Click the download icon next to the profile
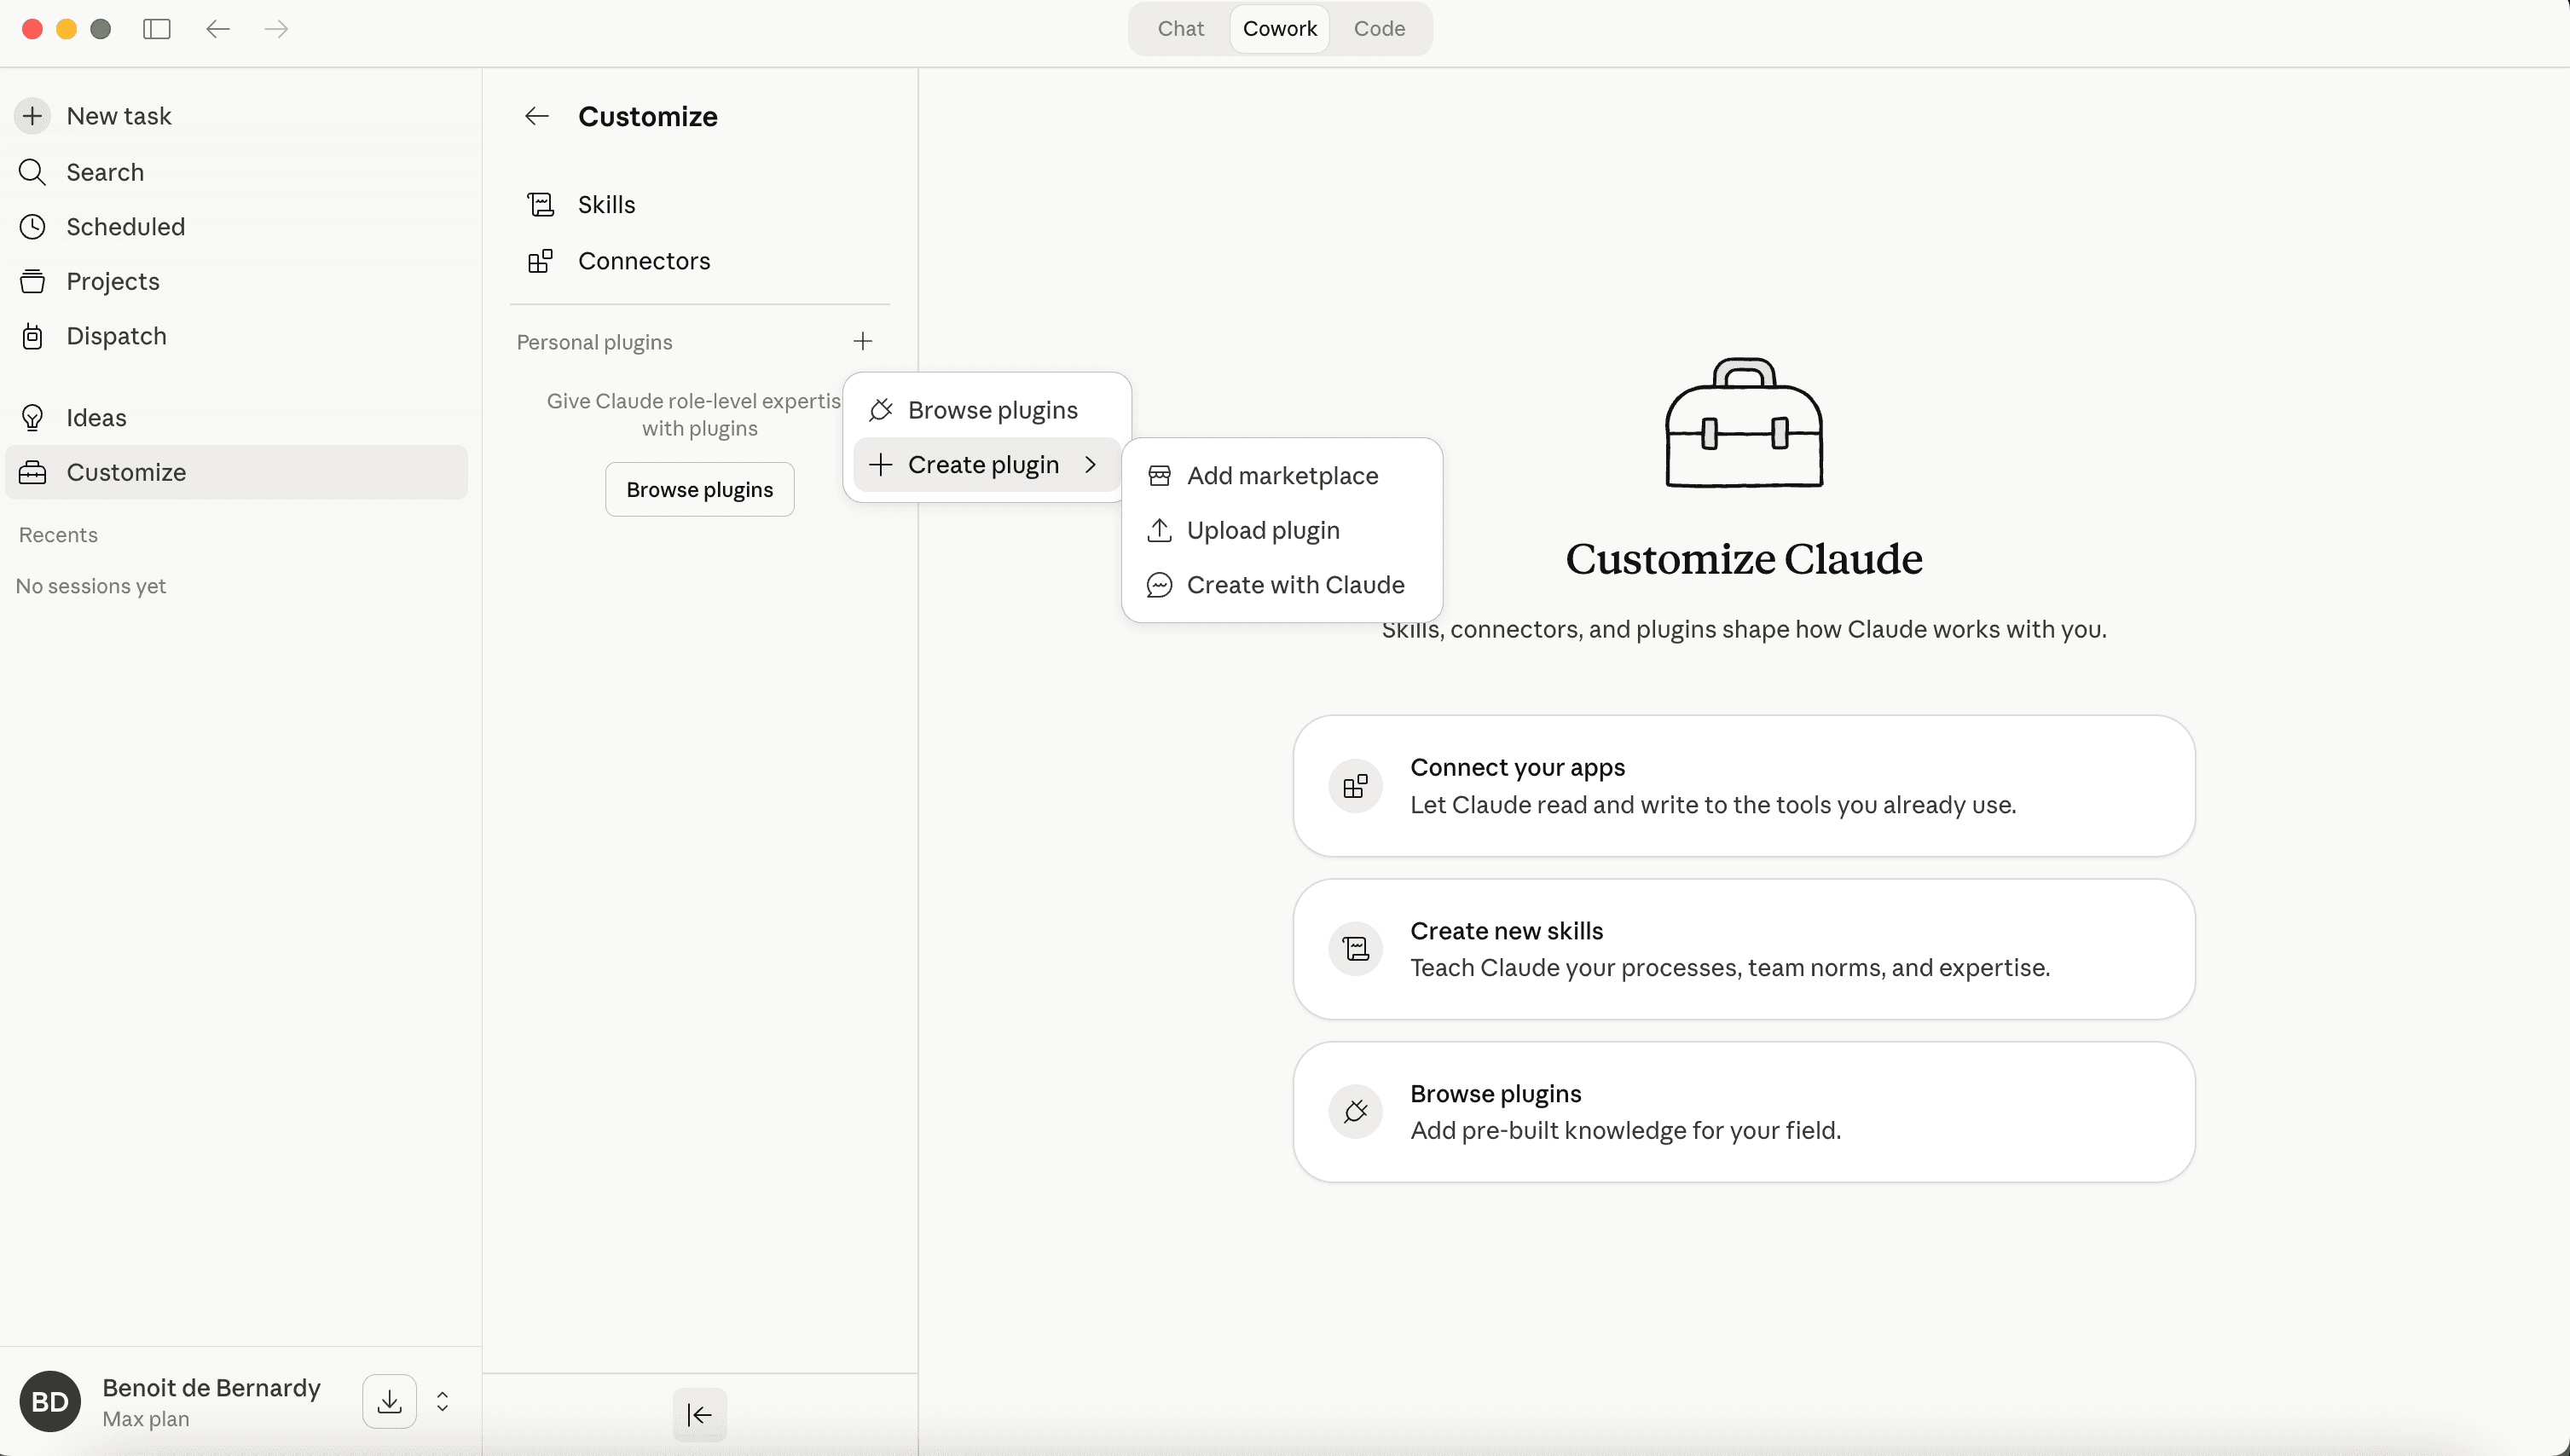The image size is (2570, 1456). [x=390, y=1401]
